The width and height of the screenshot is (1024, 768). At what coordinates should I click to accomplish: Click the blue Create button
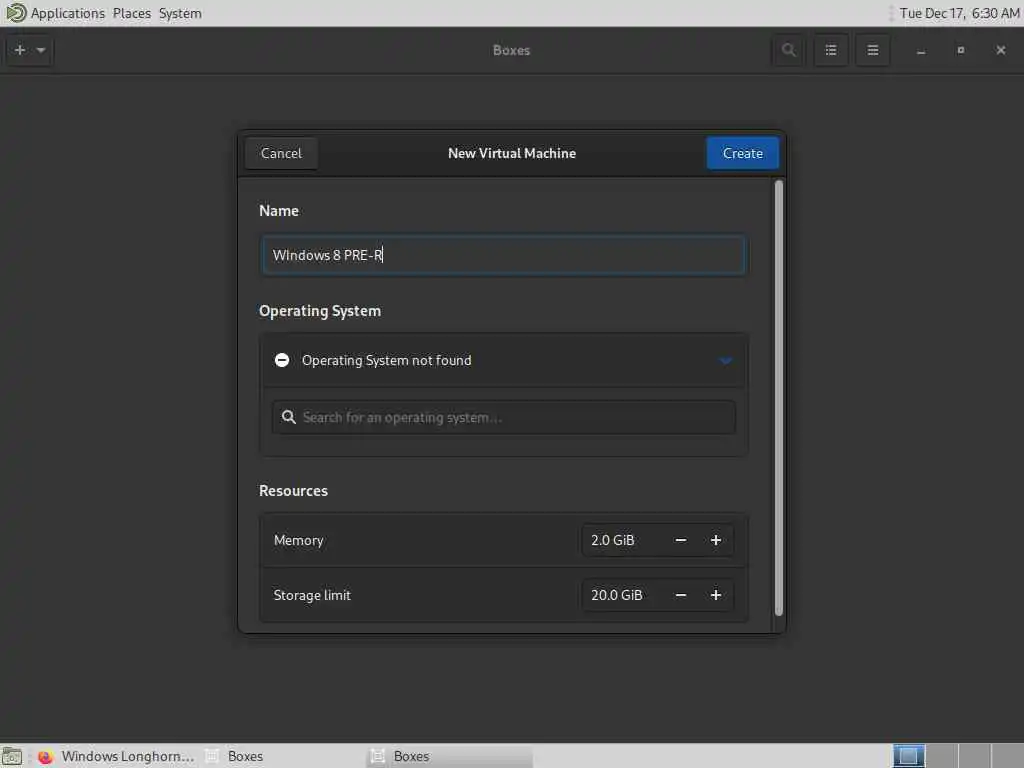click(743, 153)
